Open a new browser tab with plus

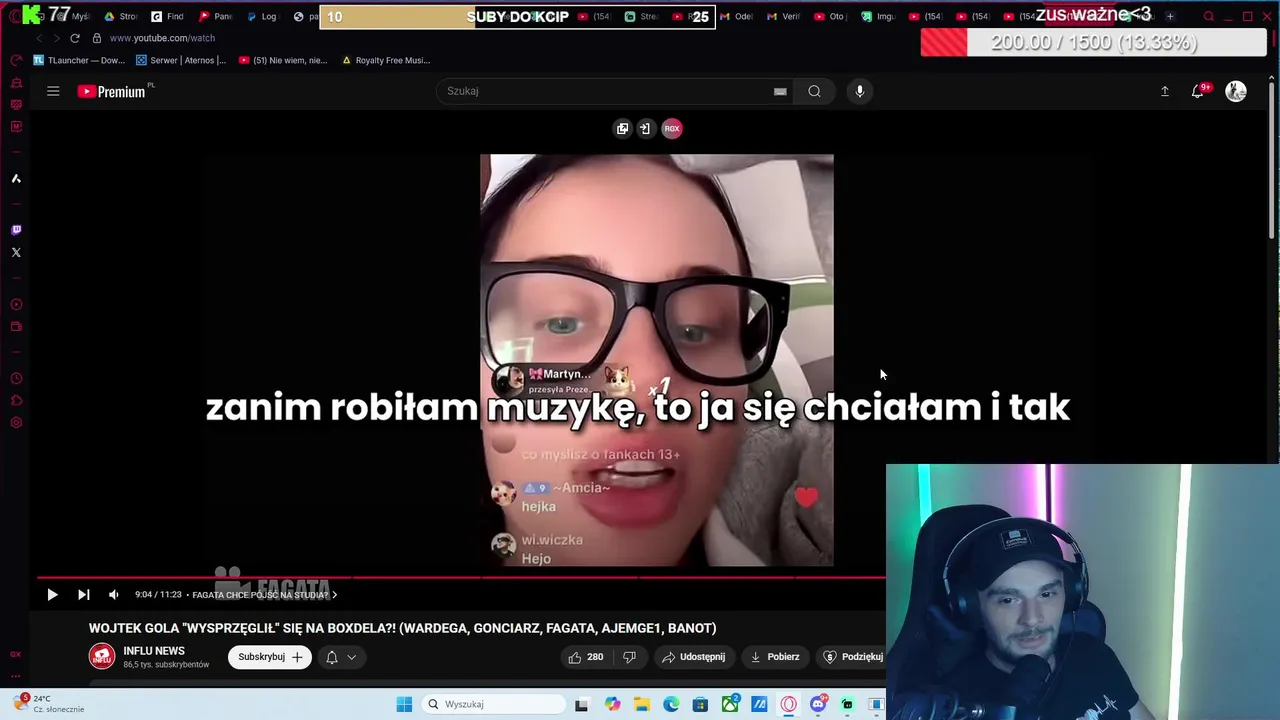tap(1170, 16)
